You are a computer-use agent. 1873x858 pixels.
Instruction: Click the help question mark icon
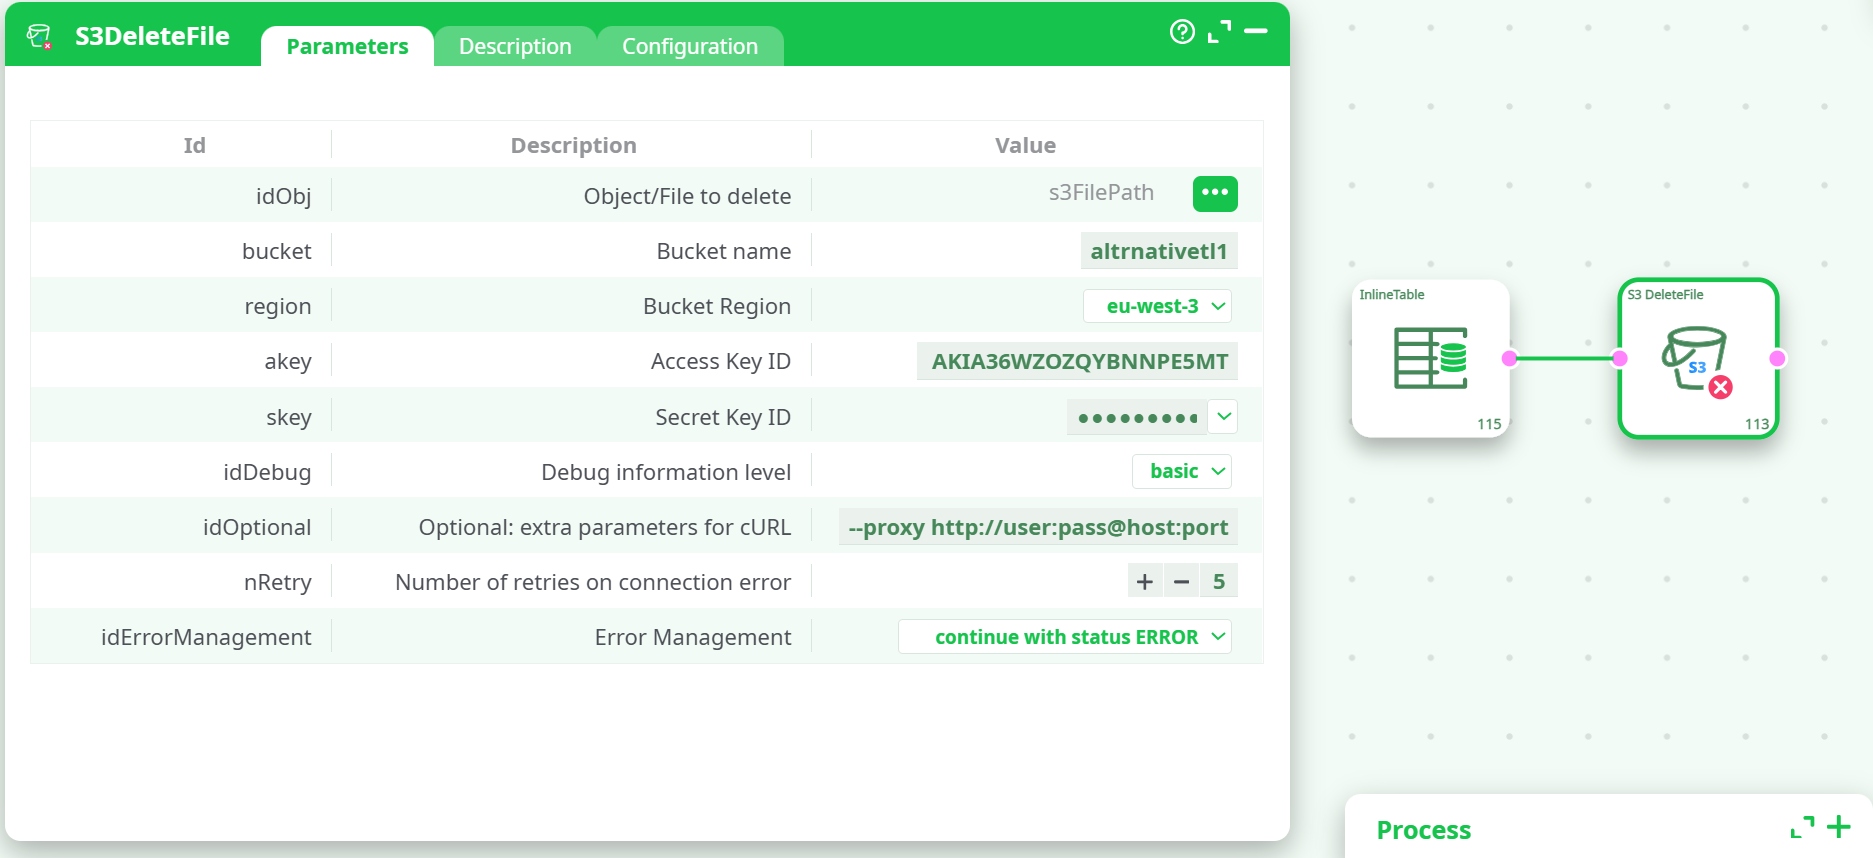[1182, 32]
